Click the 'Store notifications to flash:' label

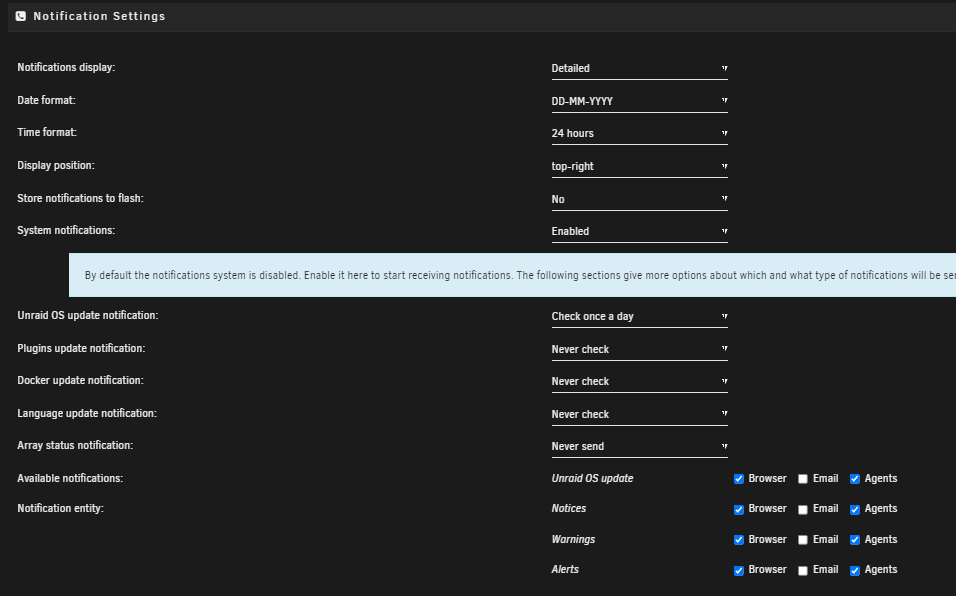[x=80, y=199]
